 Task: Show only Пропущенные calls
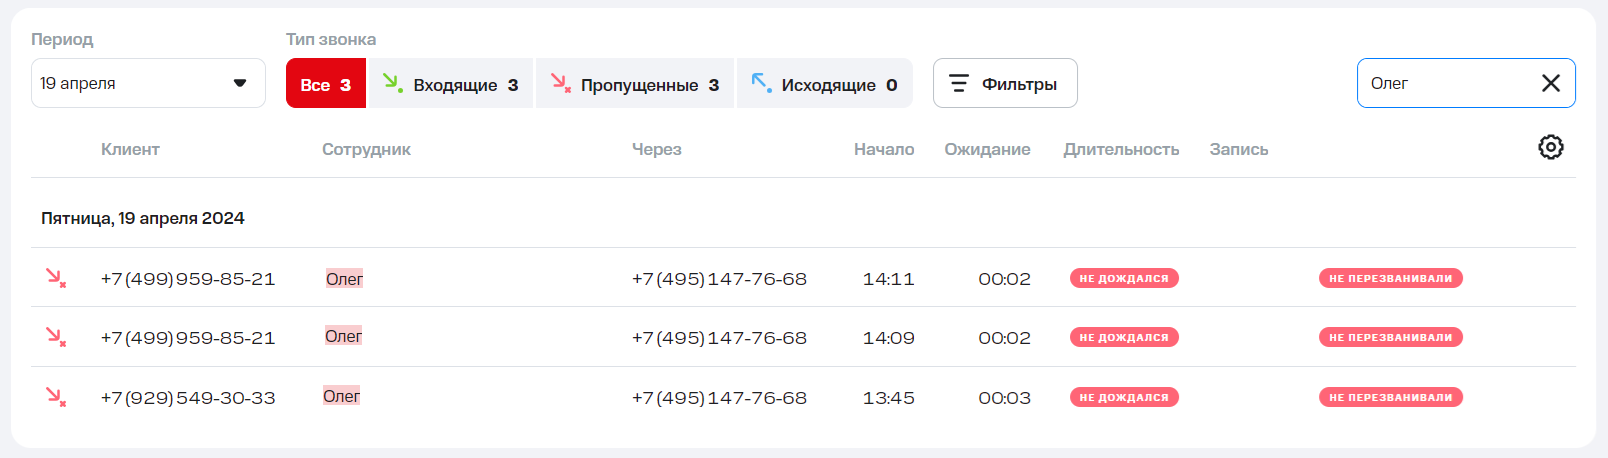(x=635, y=84)
